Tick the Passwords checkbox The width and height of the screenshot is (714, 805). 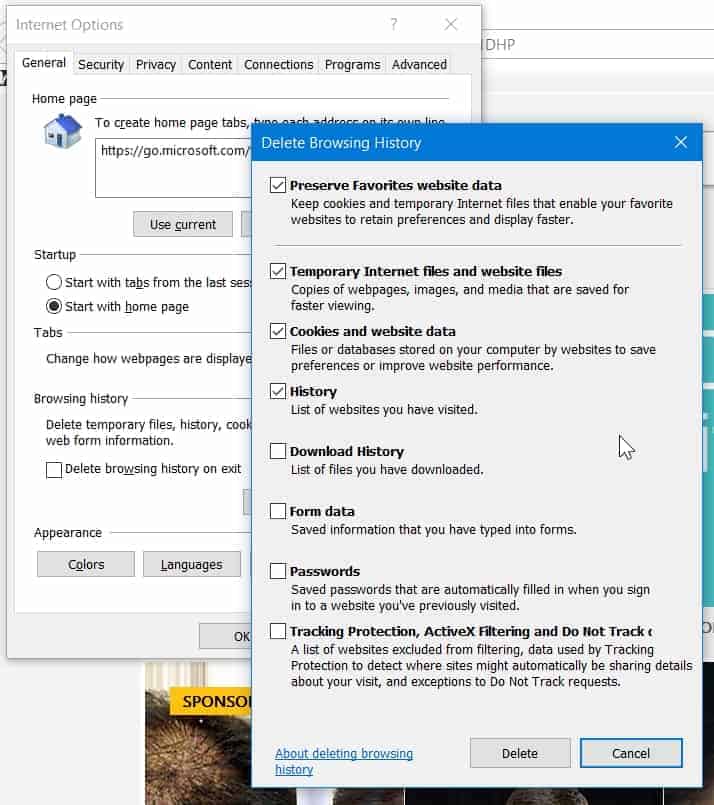[x=278, y=571]
